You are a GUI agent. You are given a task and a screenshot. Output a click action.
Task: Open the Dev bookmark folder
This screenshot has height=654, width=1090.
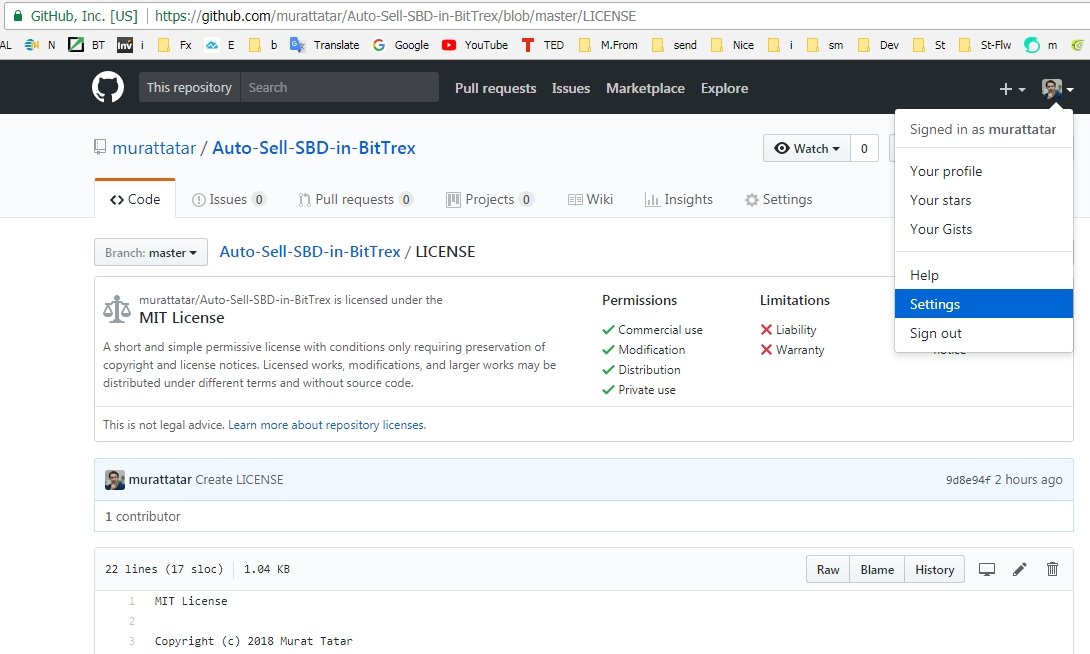(x=879, y=45)
